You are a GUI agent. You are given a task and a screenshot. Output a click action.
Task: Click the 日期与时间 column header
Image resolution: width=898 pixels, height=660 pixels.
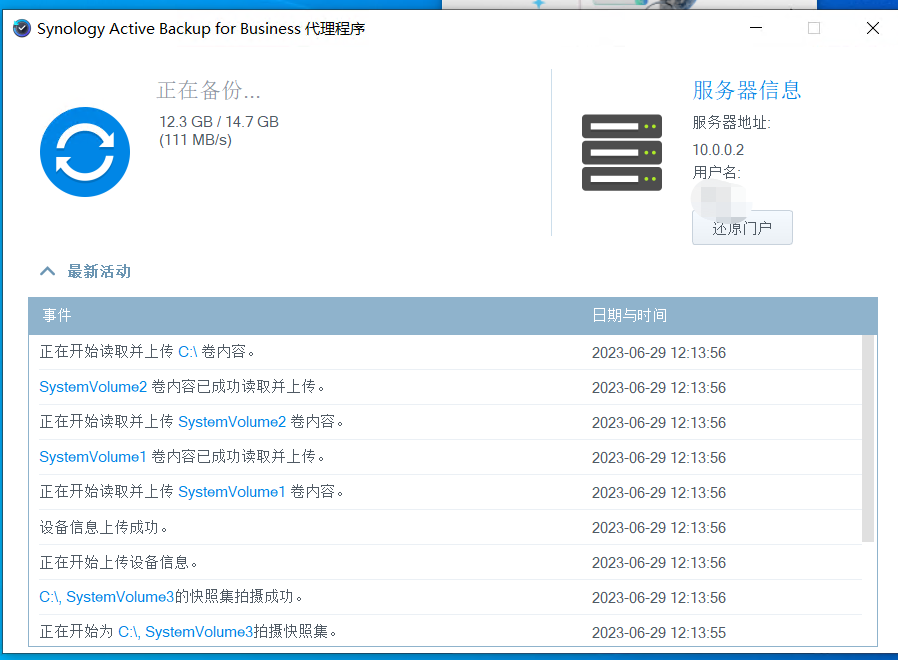[x=629, y=315]
